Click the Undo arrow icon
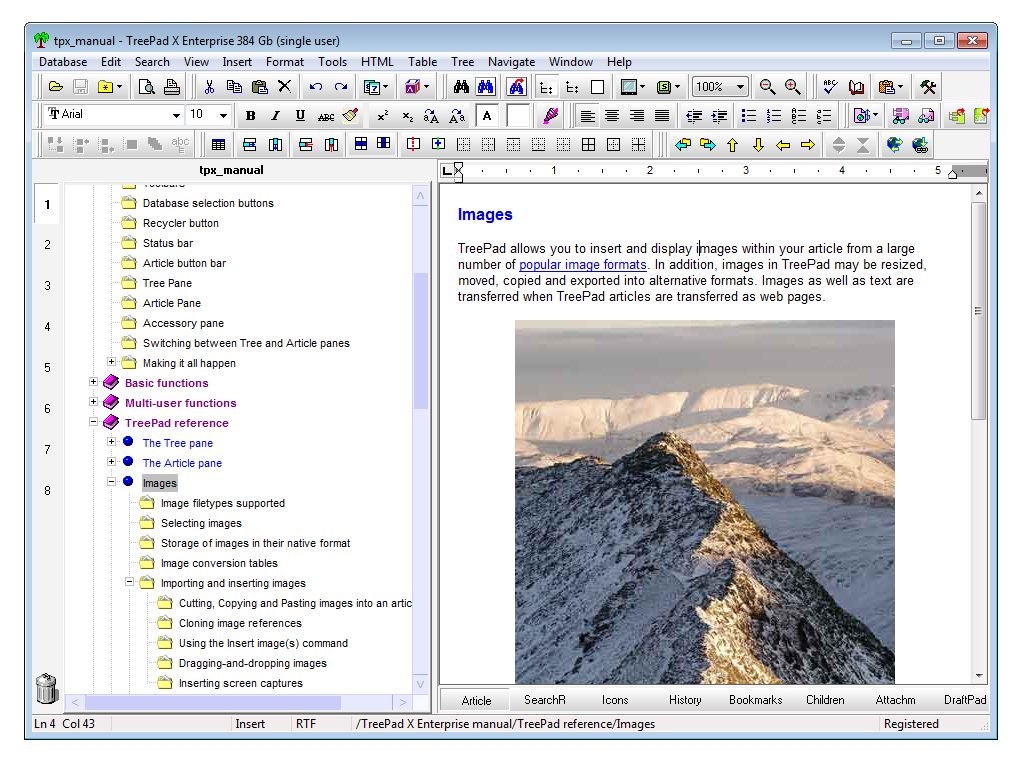This screenshot has height=759, width=1022. coord(316,87)
